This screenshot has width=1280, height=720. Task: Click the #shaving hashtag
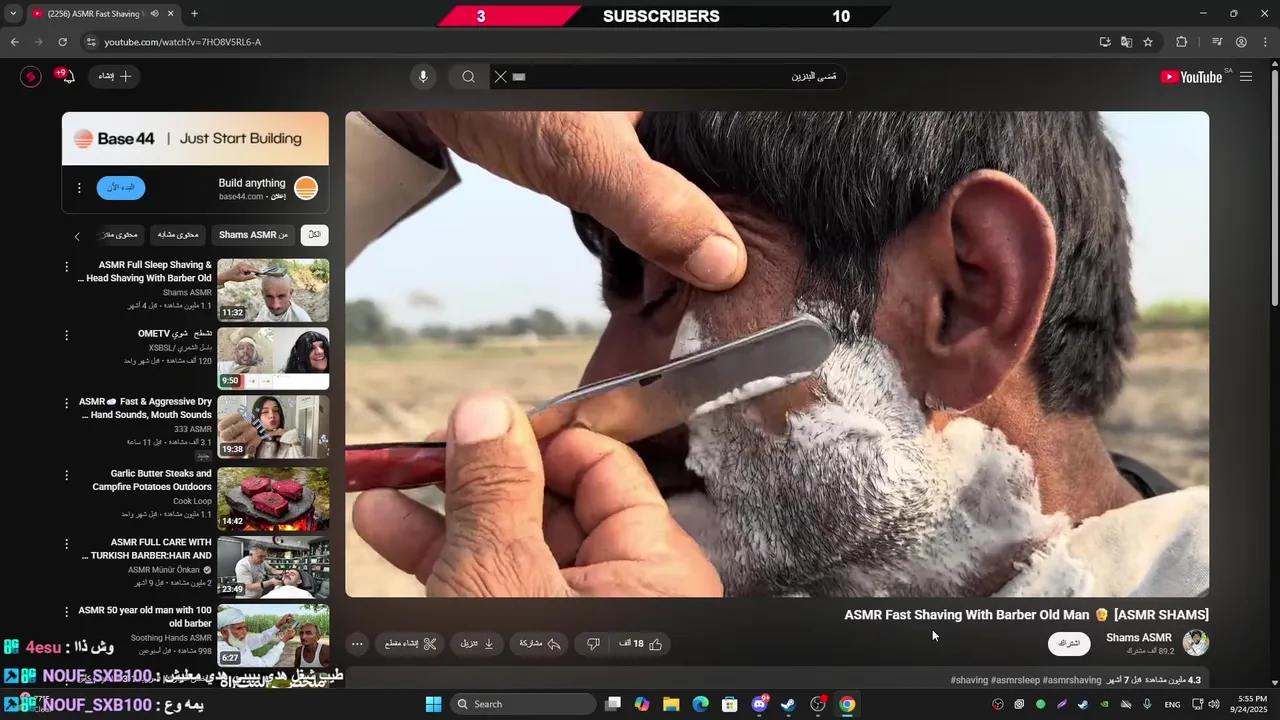[969, 680]
